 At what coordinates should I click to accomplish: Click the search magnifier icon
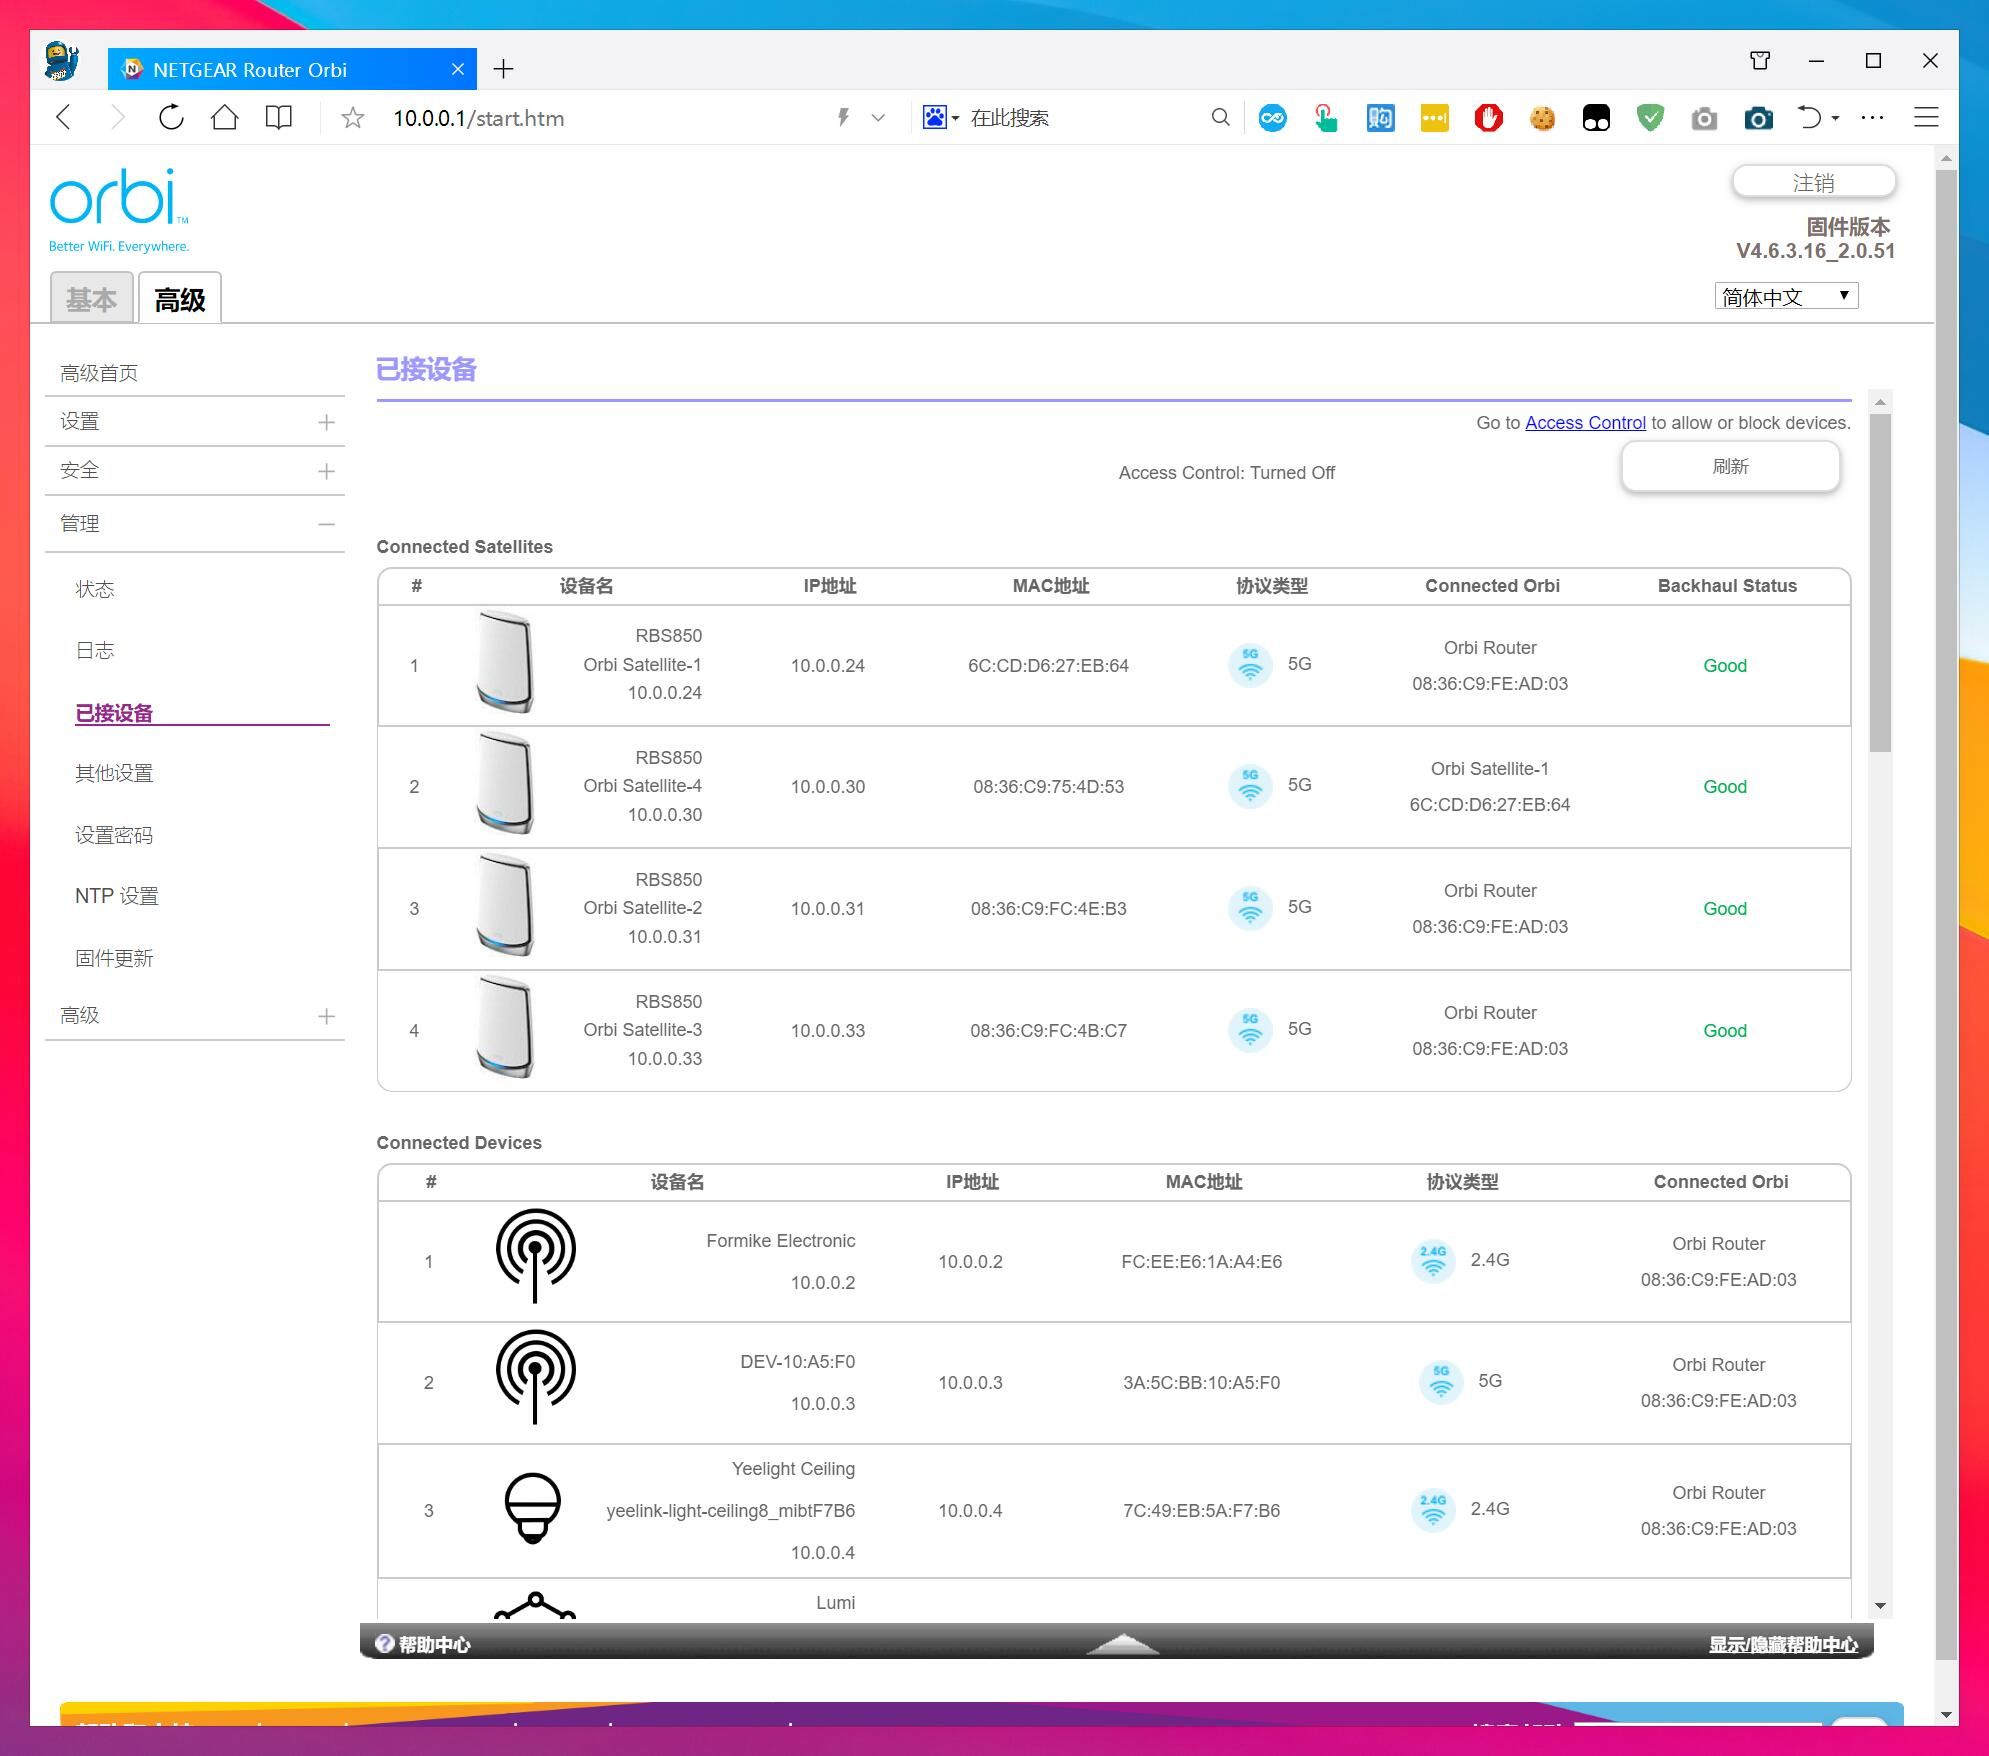(x=1220, y=118)
